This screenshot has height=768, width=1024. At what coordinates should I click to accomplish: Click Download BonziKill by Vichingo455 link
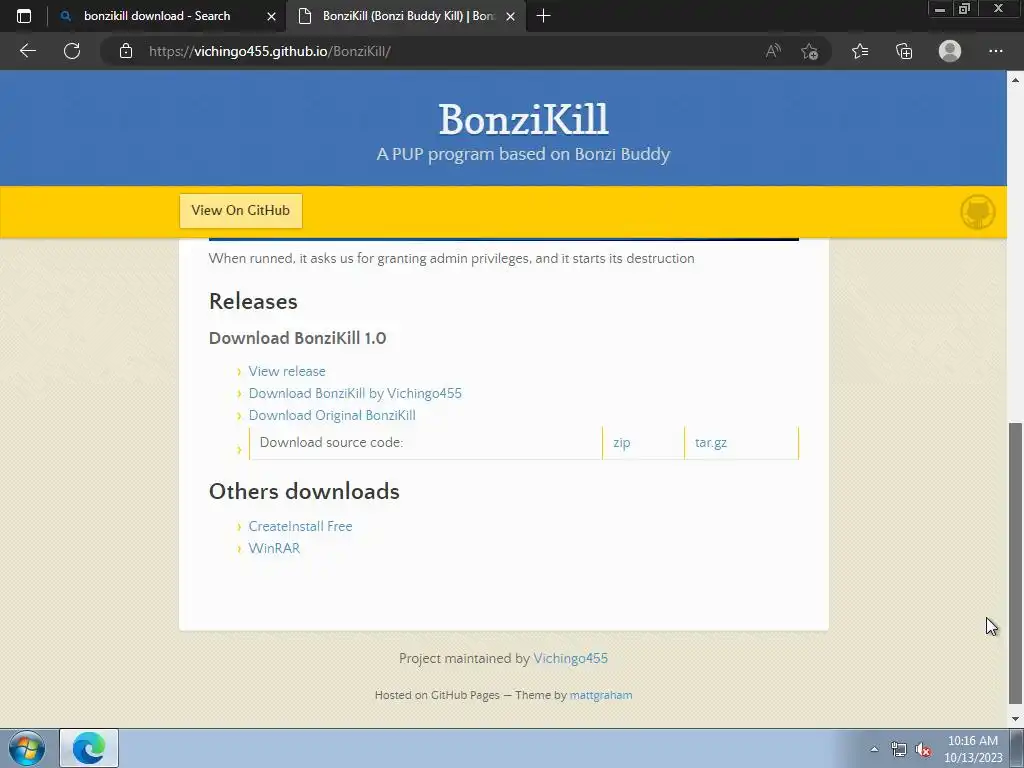coord(355,393)
